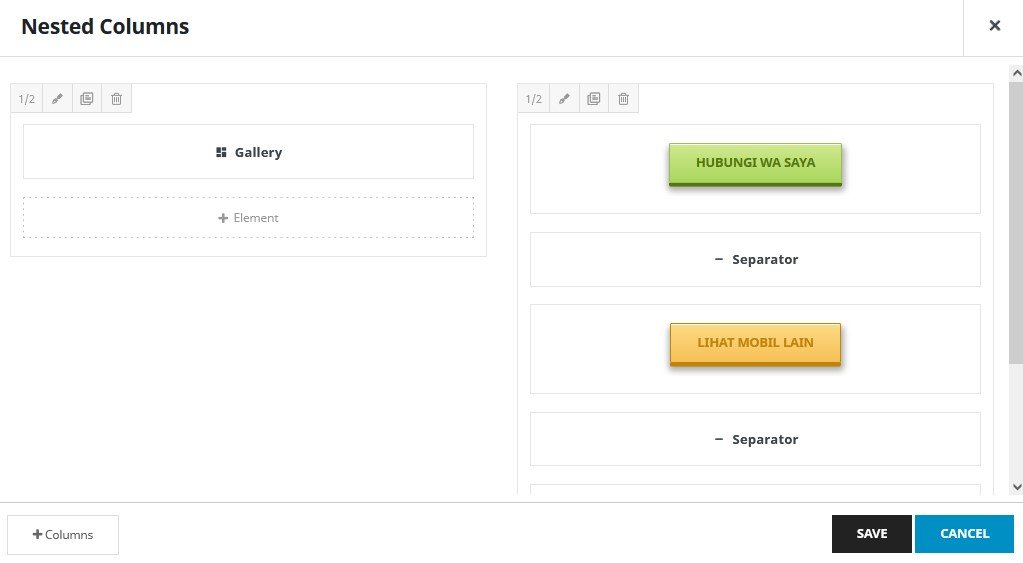
Task: Open right column 1/2 width selector
Action: [534, 99]
